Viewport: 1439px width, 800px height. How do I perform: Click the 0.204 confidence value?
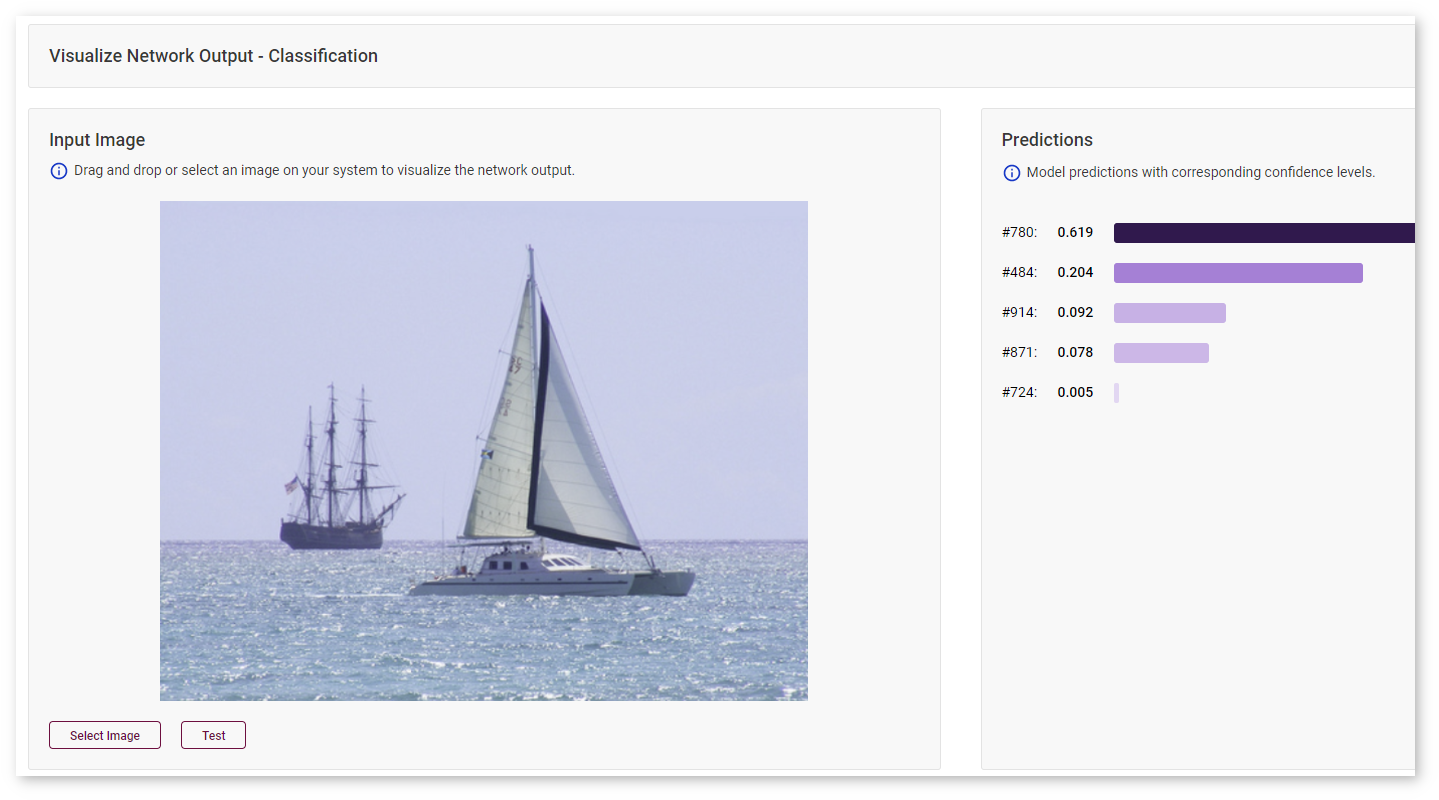[x=1075, y=272]
